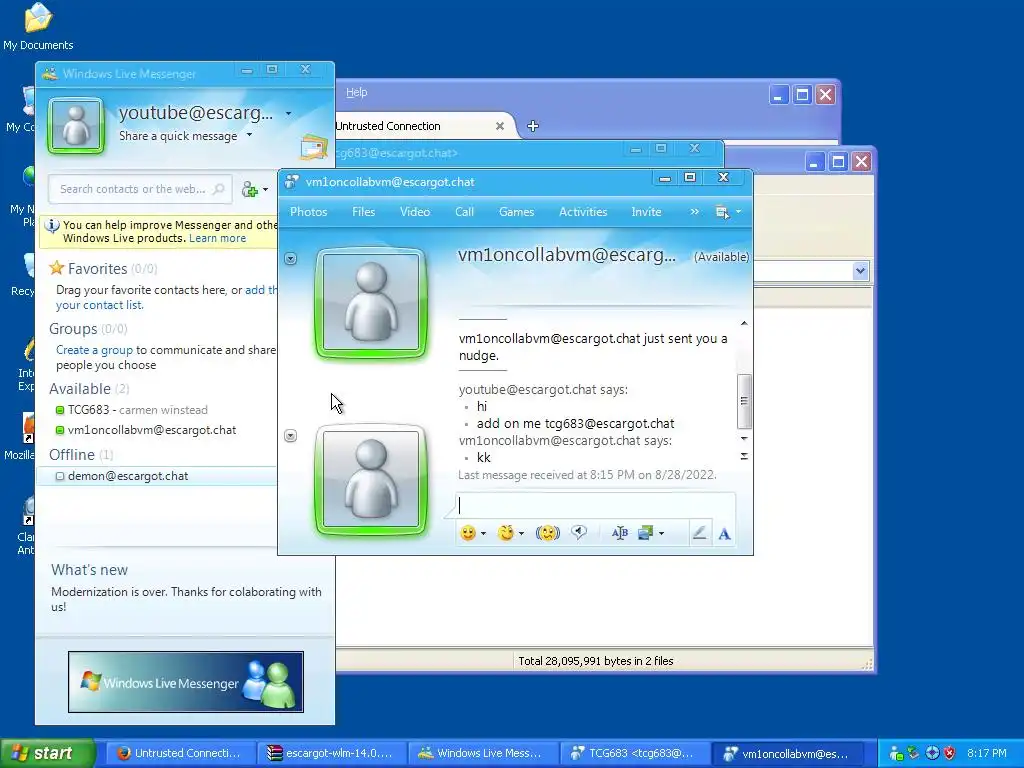
Task: Select the Untrusted Connection browser tab
Action: pos(418,126)
